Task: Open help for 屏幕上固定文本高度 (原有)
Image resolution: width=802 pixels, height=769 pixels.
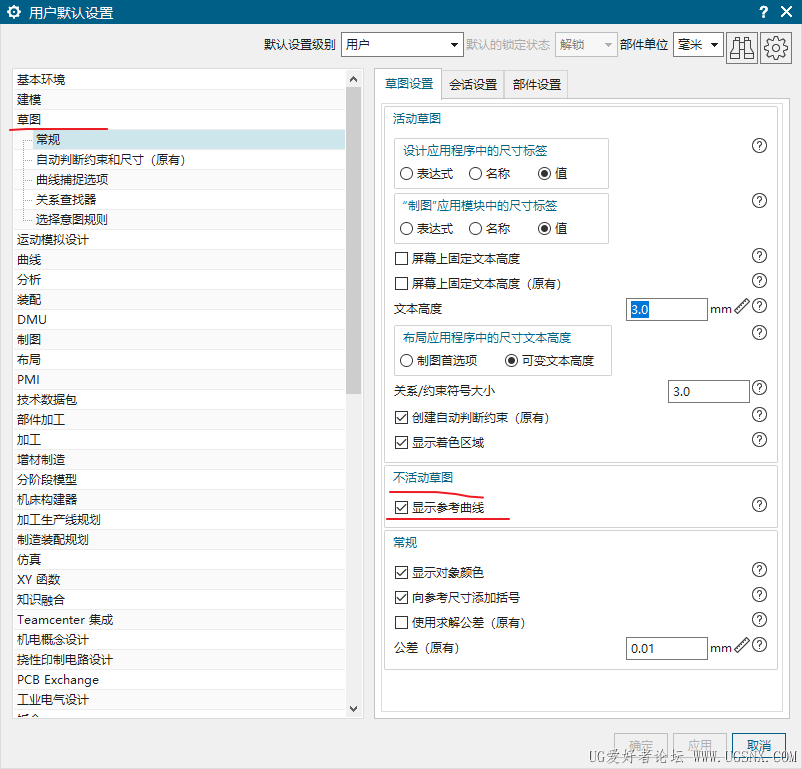Action: tap(759, 280)
